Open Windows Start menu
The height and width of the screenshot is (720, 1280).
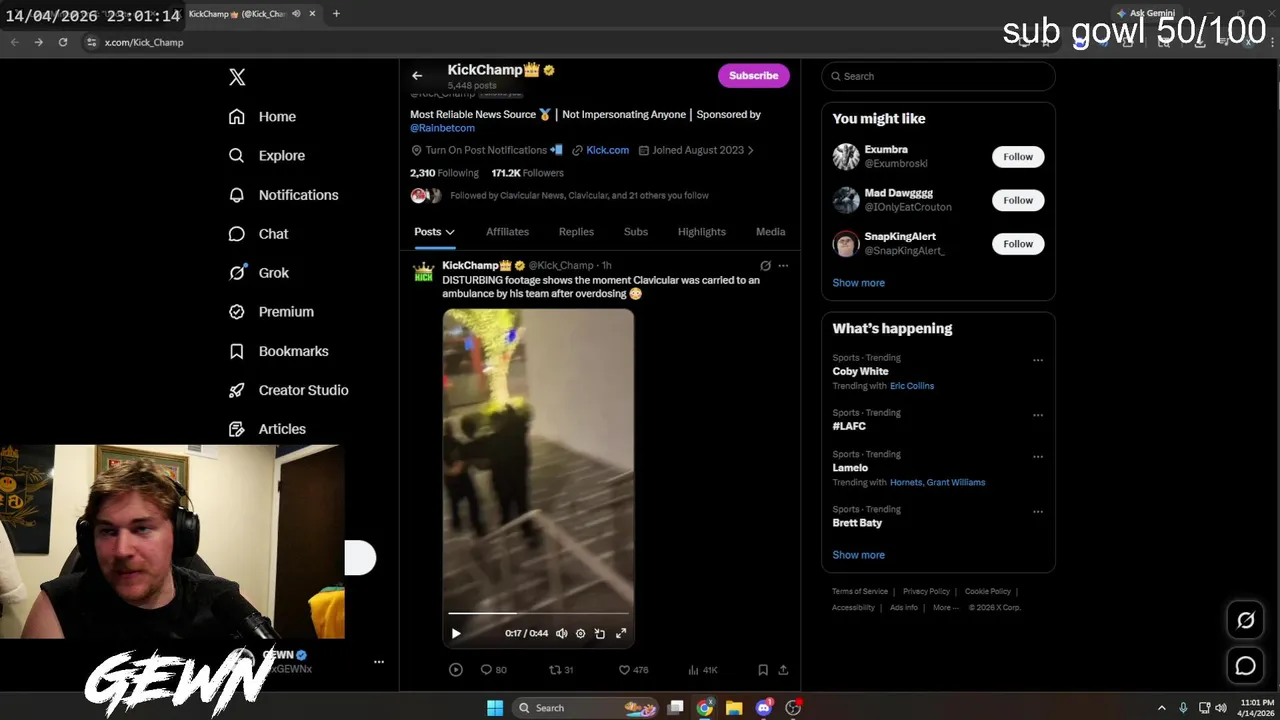click(x=495, y=708)
